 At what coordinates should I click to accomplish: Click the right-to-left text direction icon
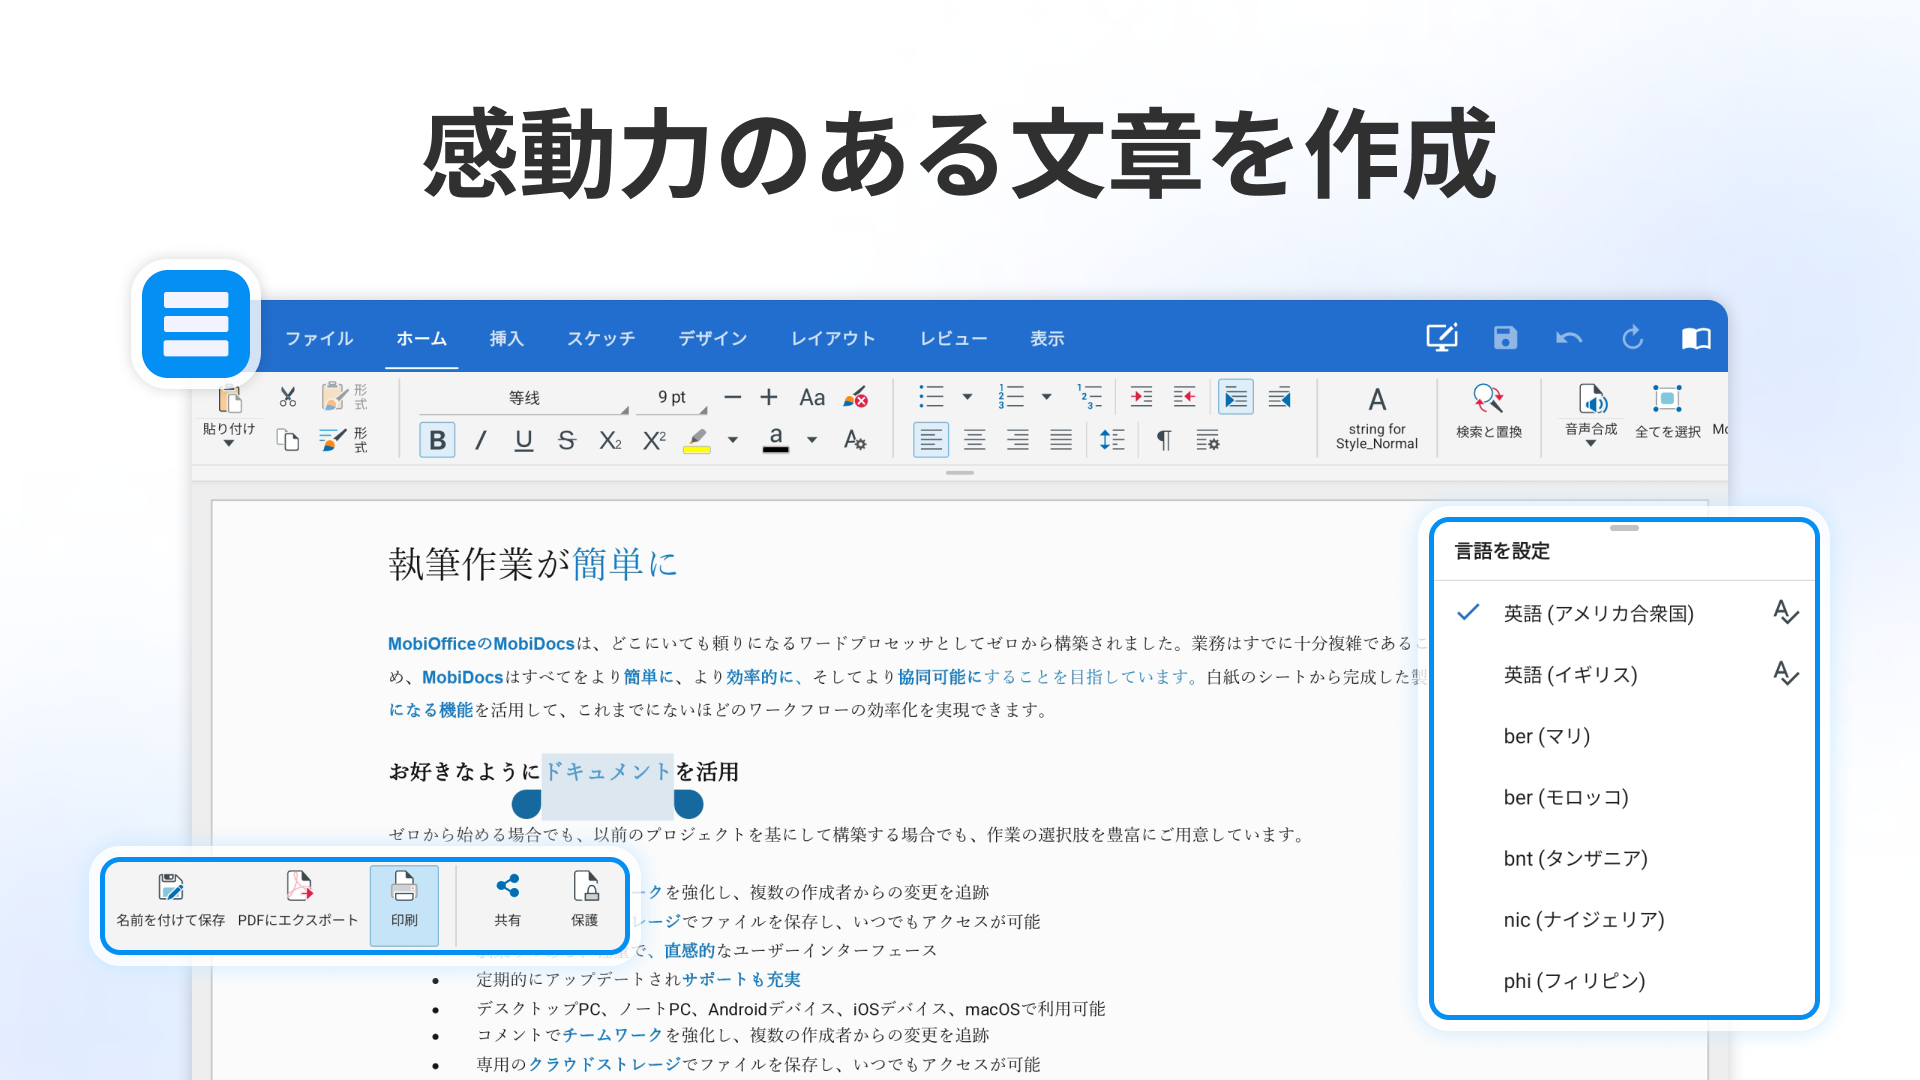1280,397
